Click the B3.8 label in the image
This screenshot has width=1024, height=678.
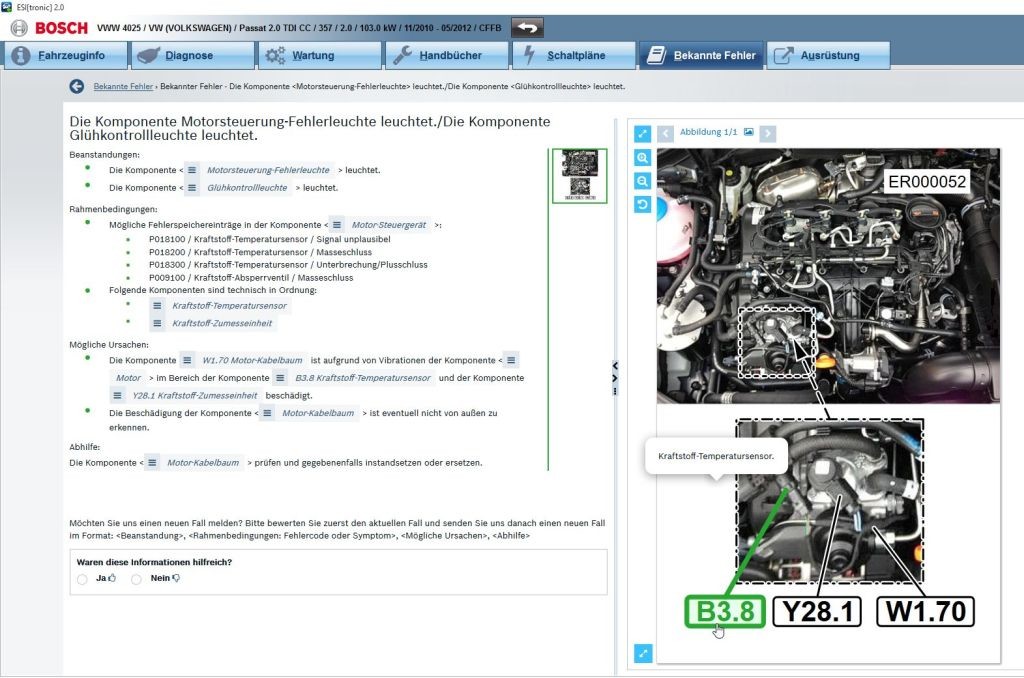click(x=725, y=612)
